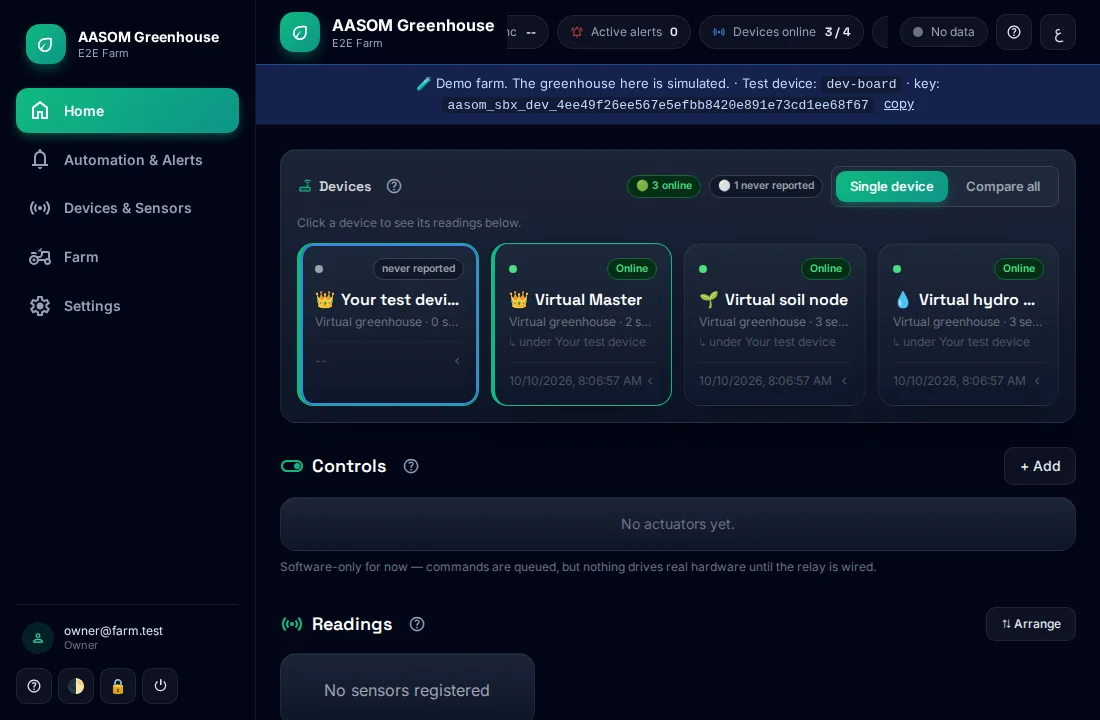Open Devices & Sensors page
Screen dimensions: 1100x720
click(x=128, y=208)
